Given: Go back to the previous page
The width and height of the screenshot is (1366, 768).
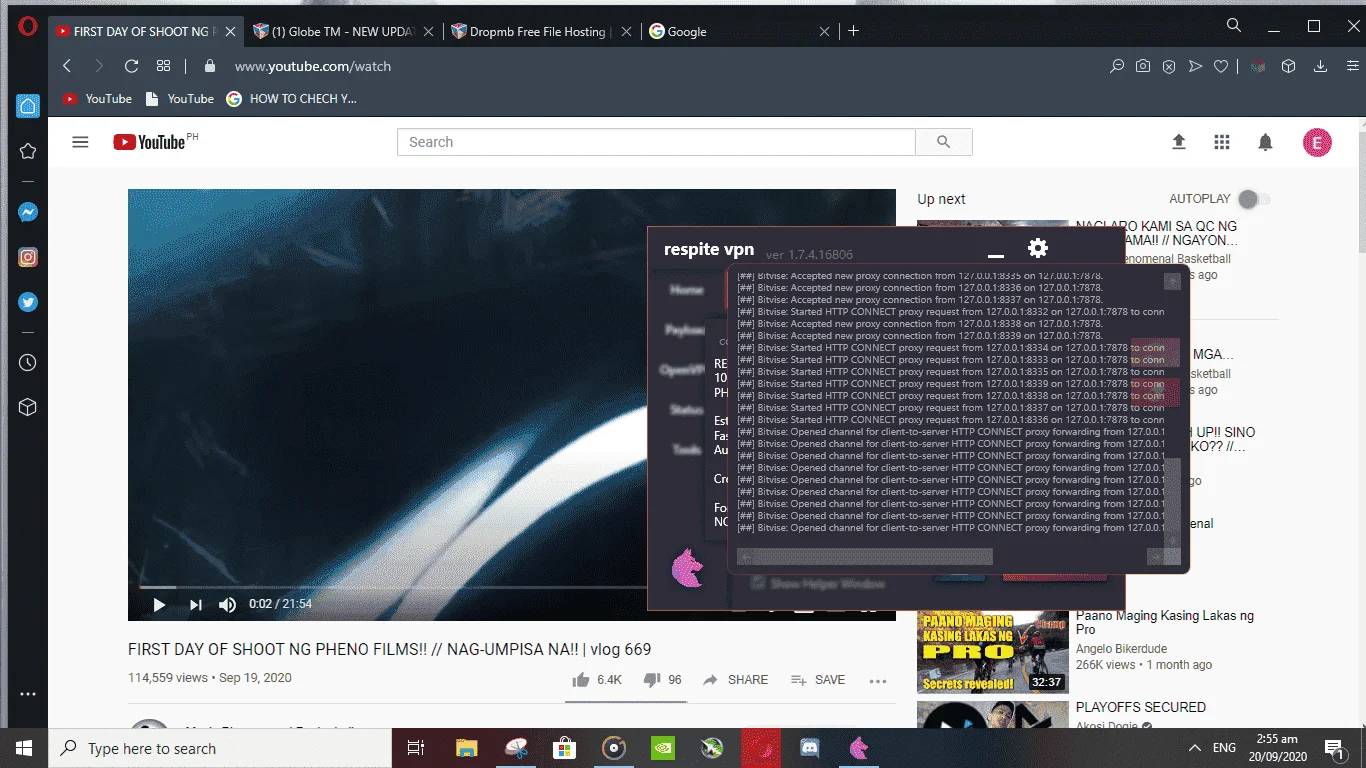Looking at the screenshot, I should [x=67, y=66].
